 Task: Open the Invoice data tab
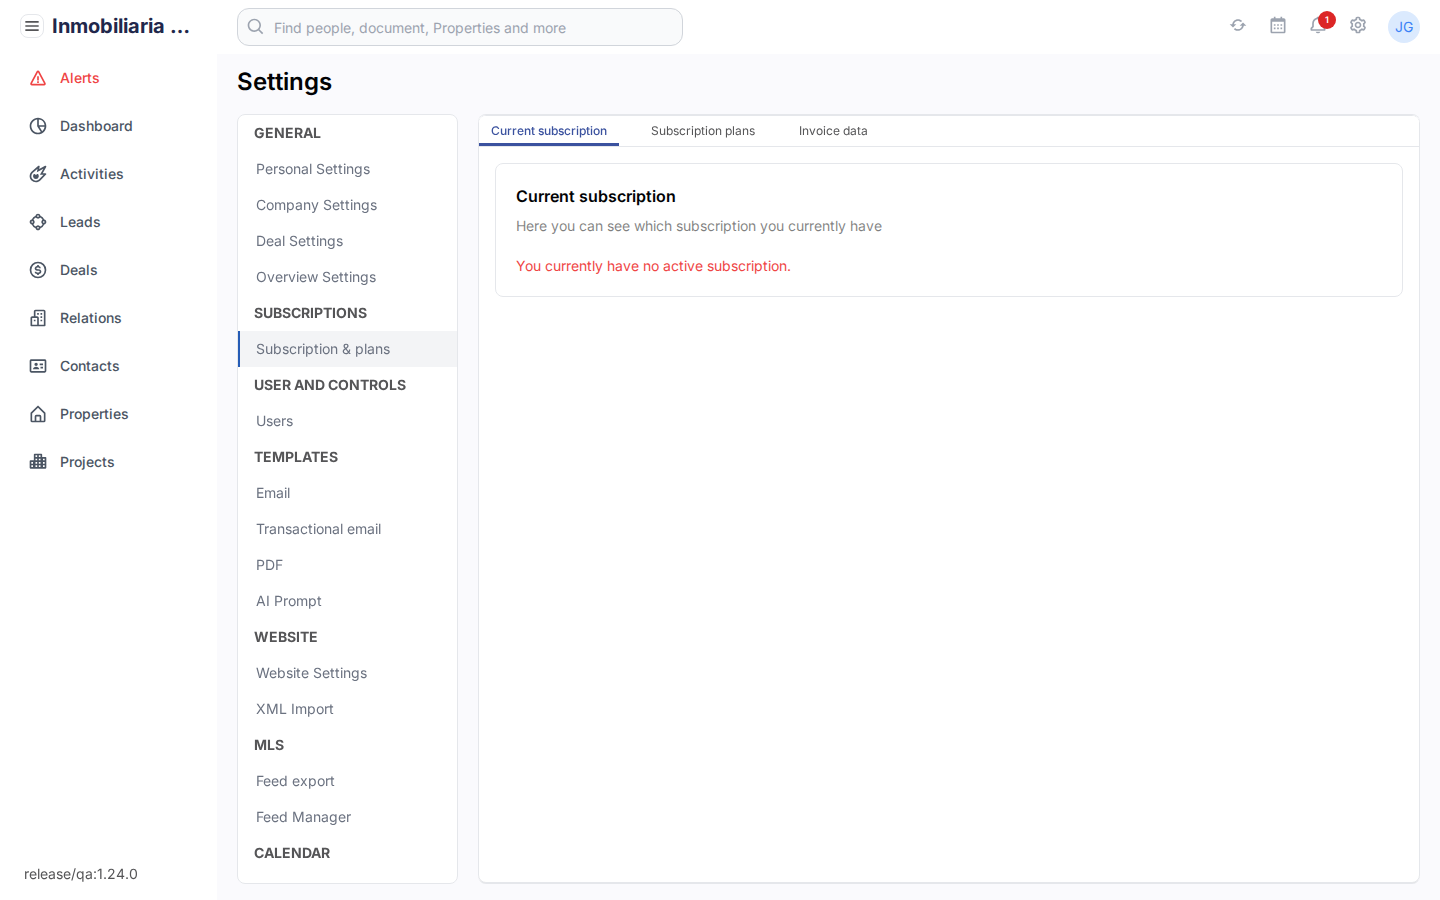pos(833,131)
